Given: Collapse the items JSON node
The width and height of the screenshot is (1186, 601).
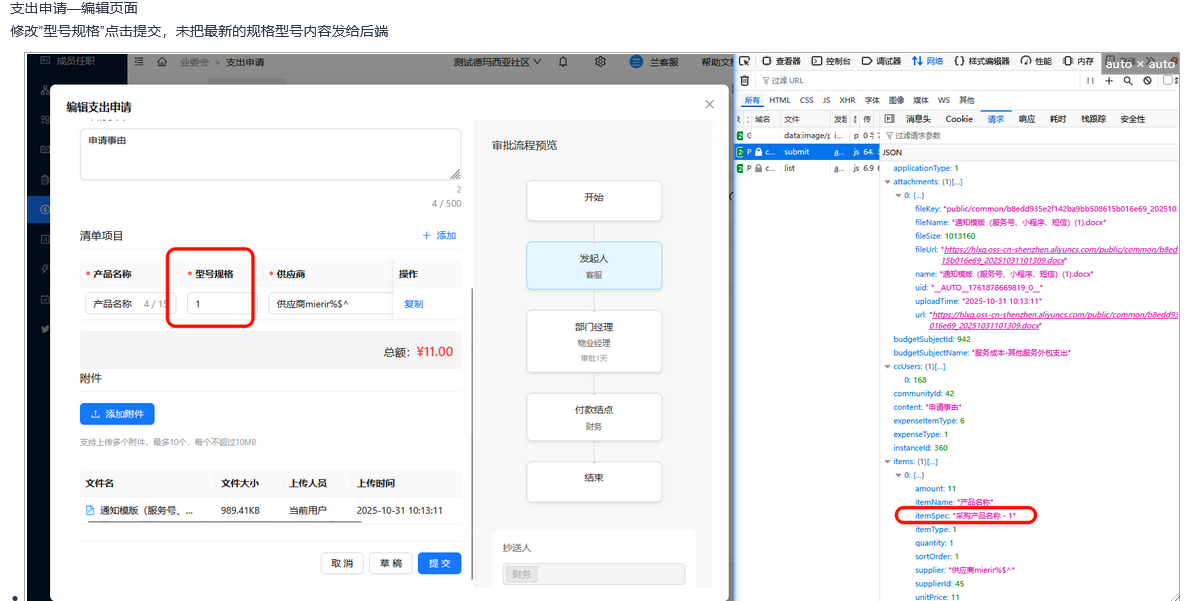Looking at the screenshot, I should [888, 462].
